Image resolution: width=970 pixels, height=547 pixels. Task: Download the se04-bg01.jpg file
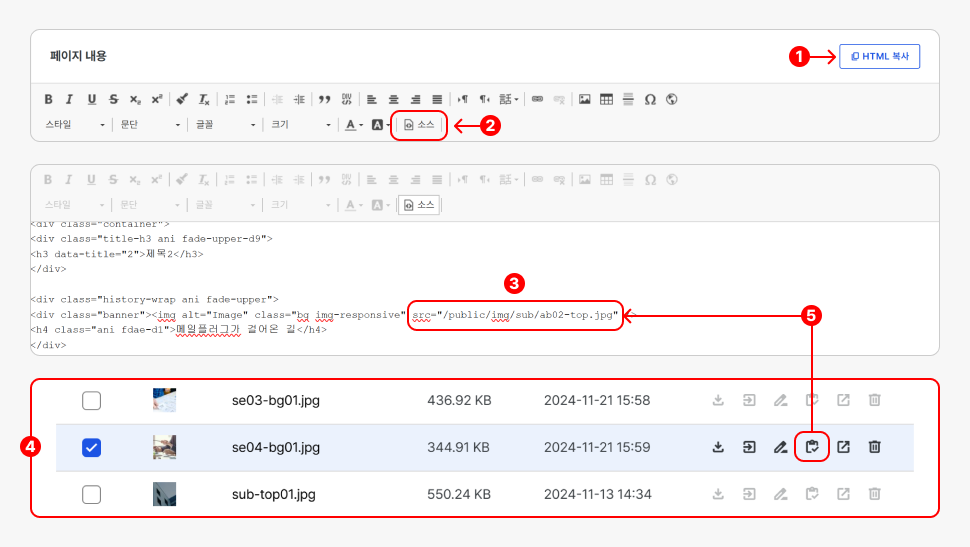click(718, 447)
